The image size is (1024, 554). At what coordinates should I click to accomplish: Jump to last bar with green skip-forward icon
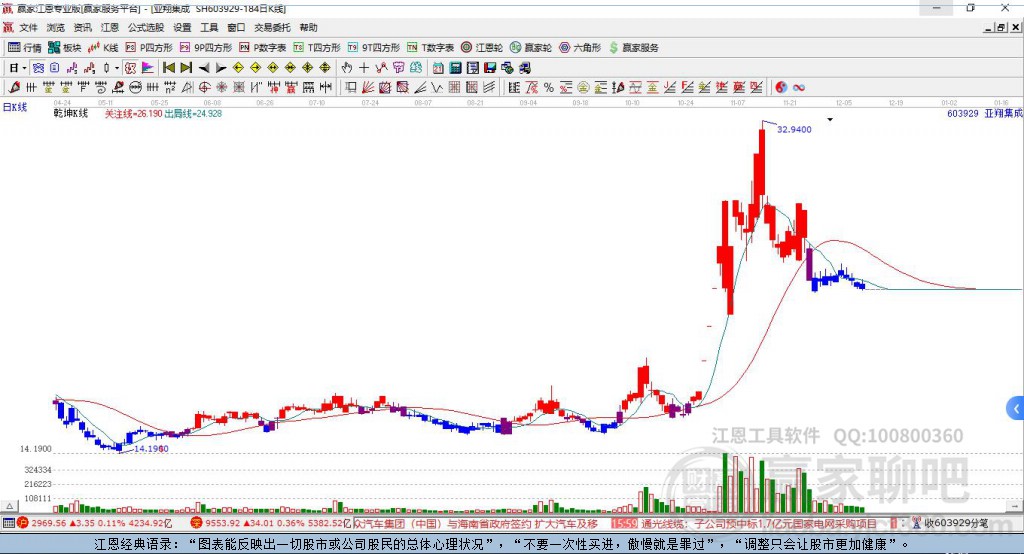(x=186, y=68)
